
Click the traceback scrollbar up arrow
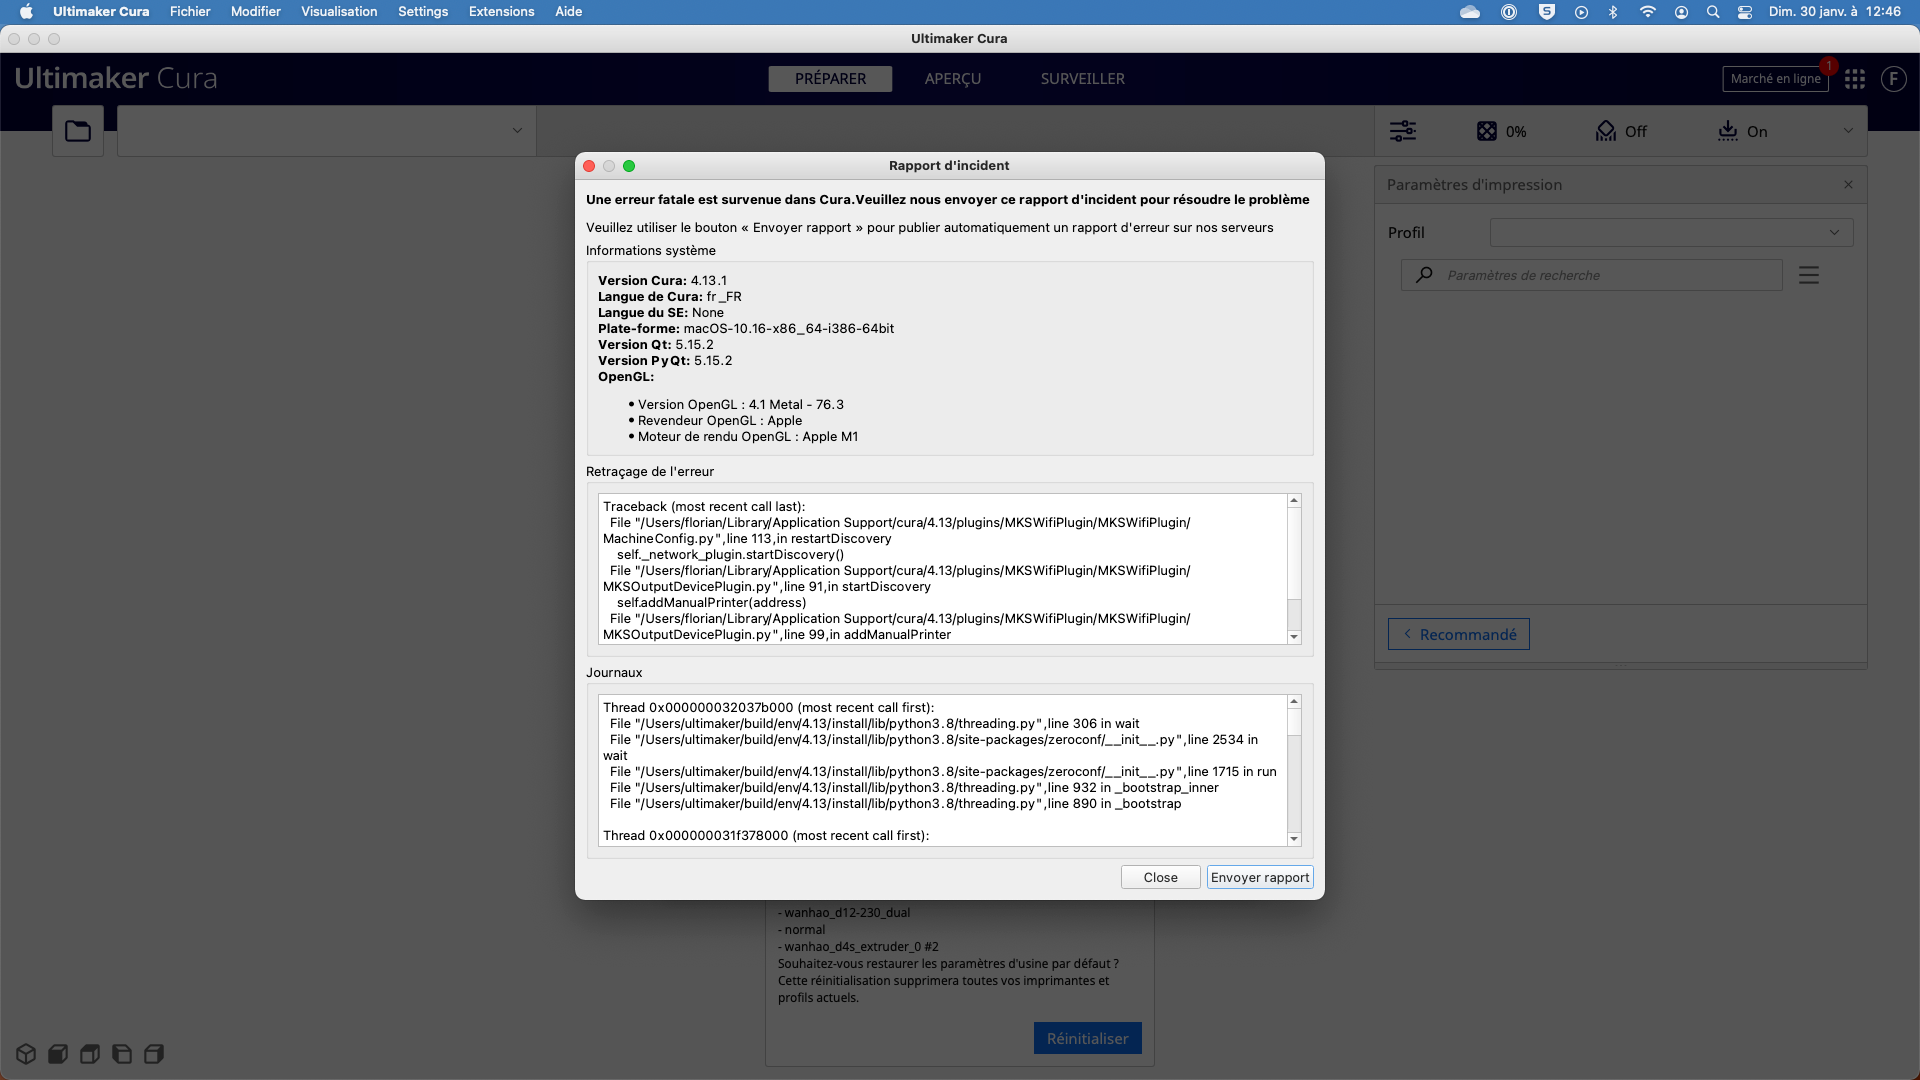tap(1294, 501)
